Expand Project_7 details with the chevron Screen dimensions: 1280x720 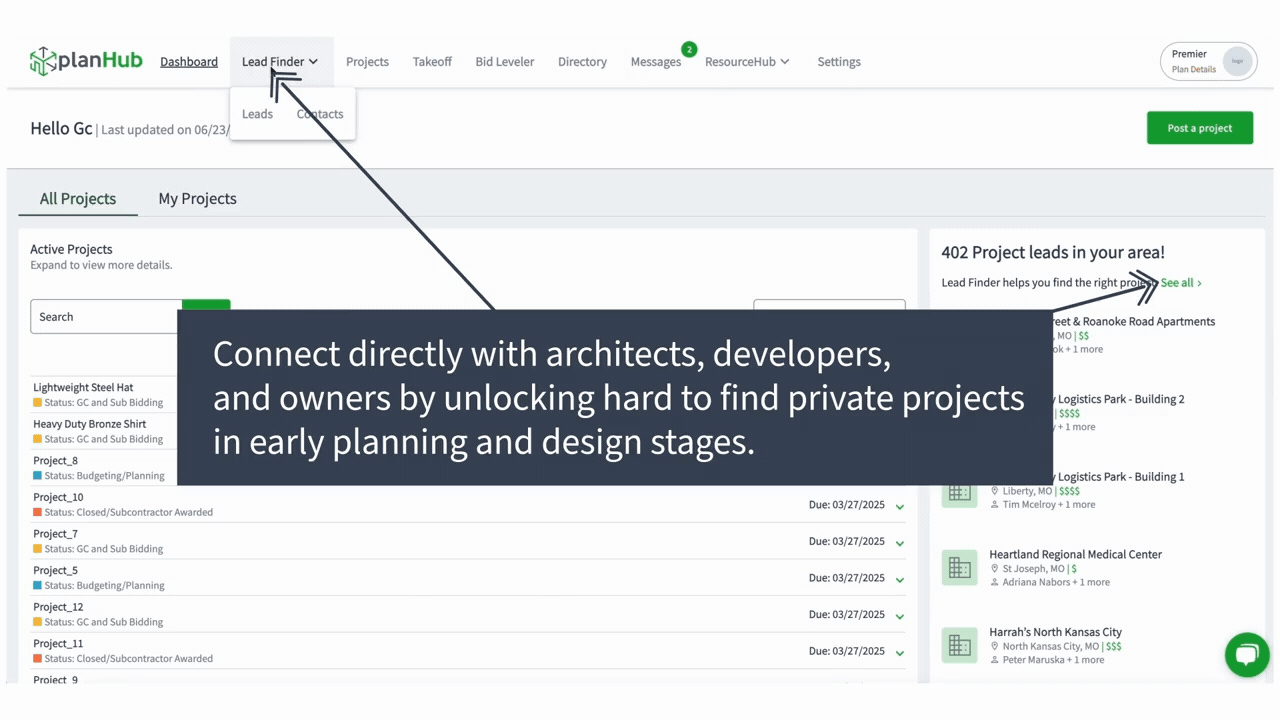tap(900, 543)
